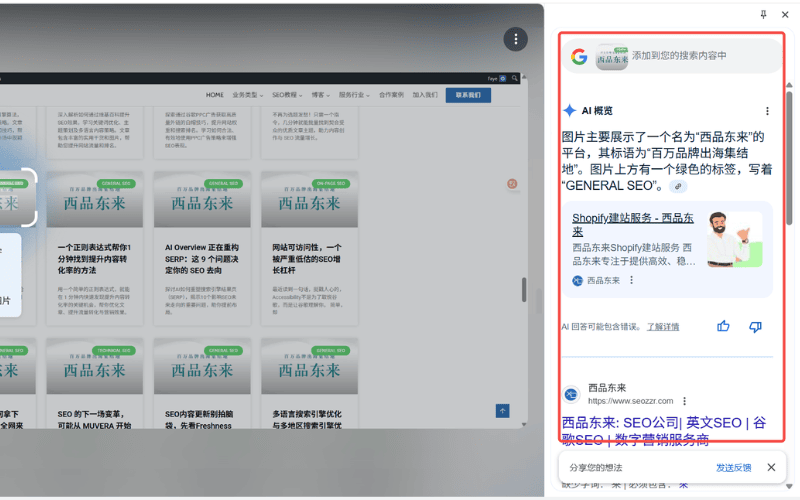Viewport: 800px width, 500px height.
Task: Click the source link chip after GENERAL SEO
Action: point(678,186)
